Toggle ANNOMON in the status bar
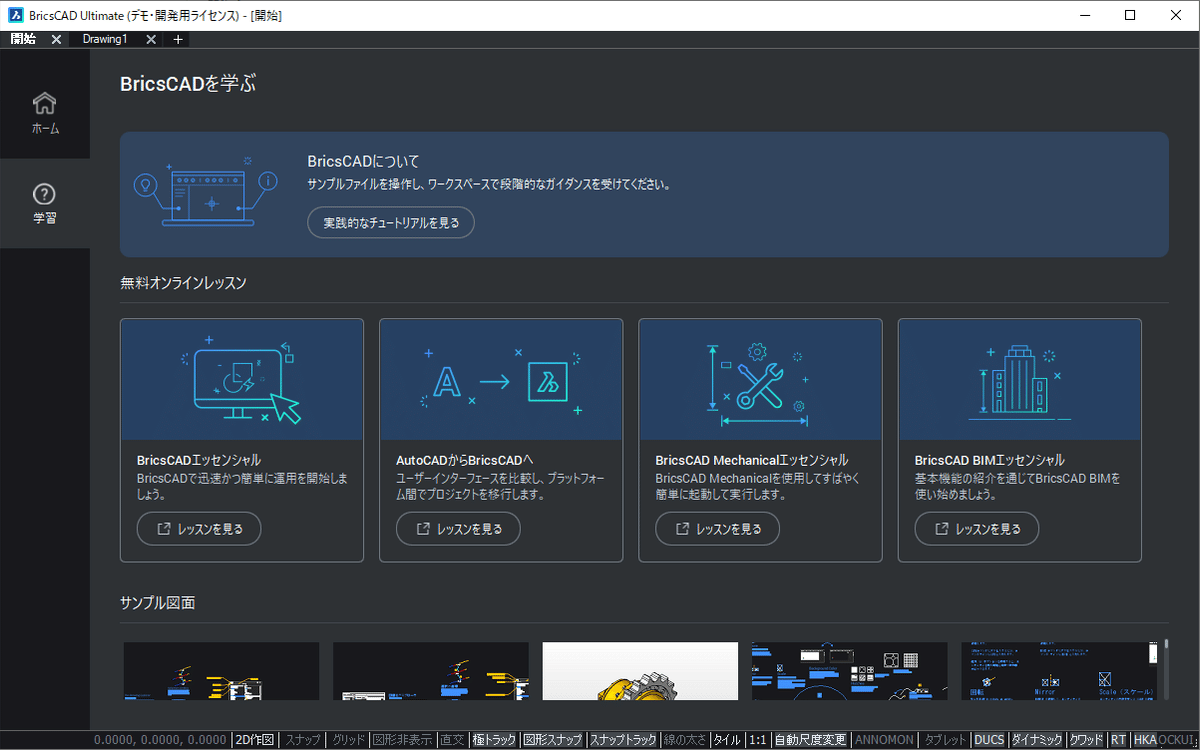Viewport: 1200px width, 750px height. coord(884,740)
